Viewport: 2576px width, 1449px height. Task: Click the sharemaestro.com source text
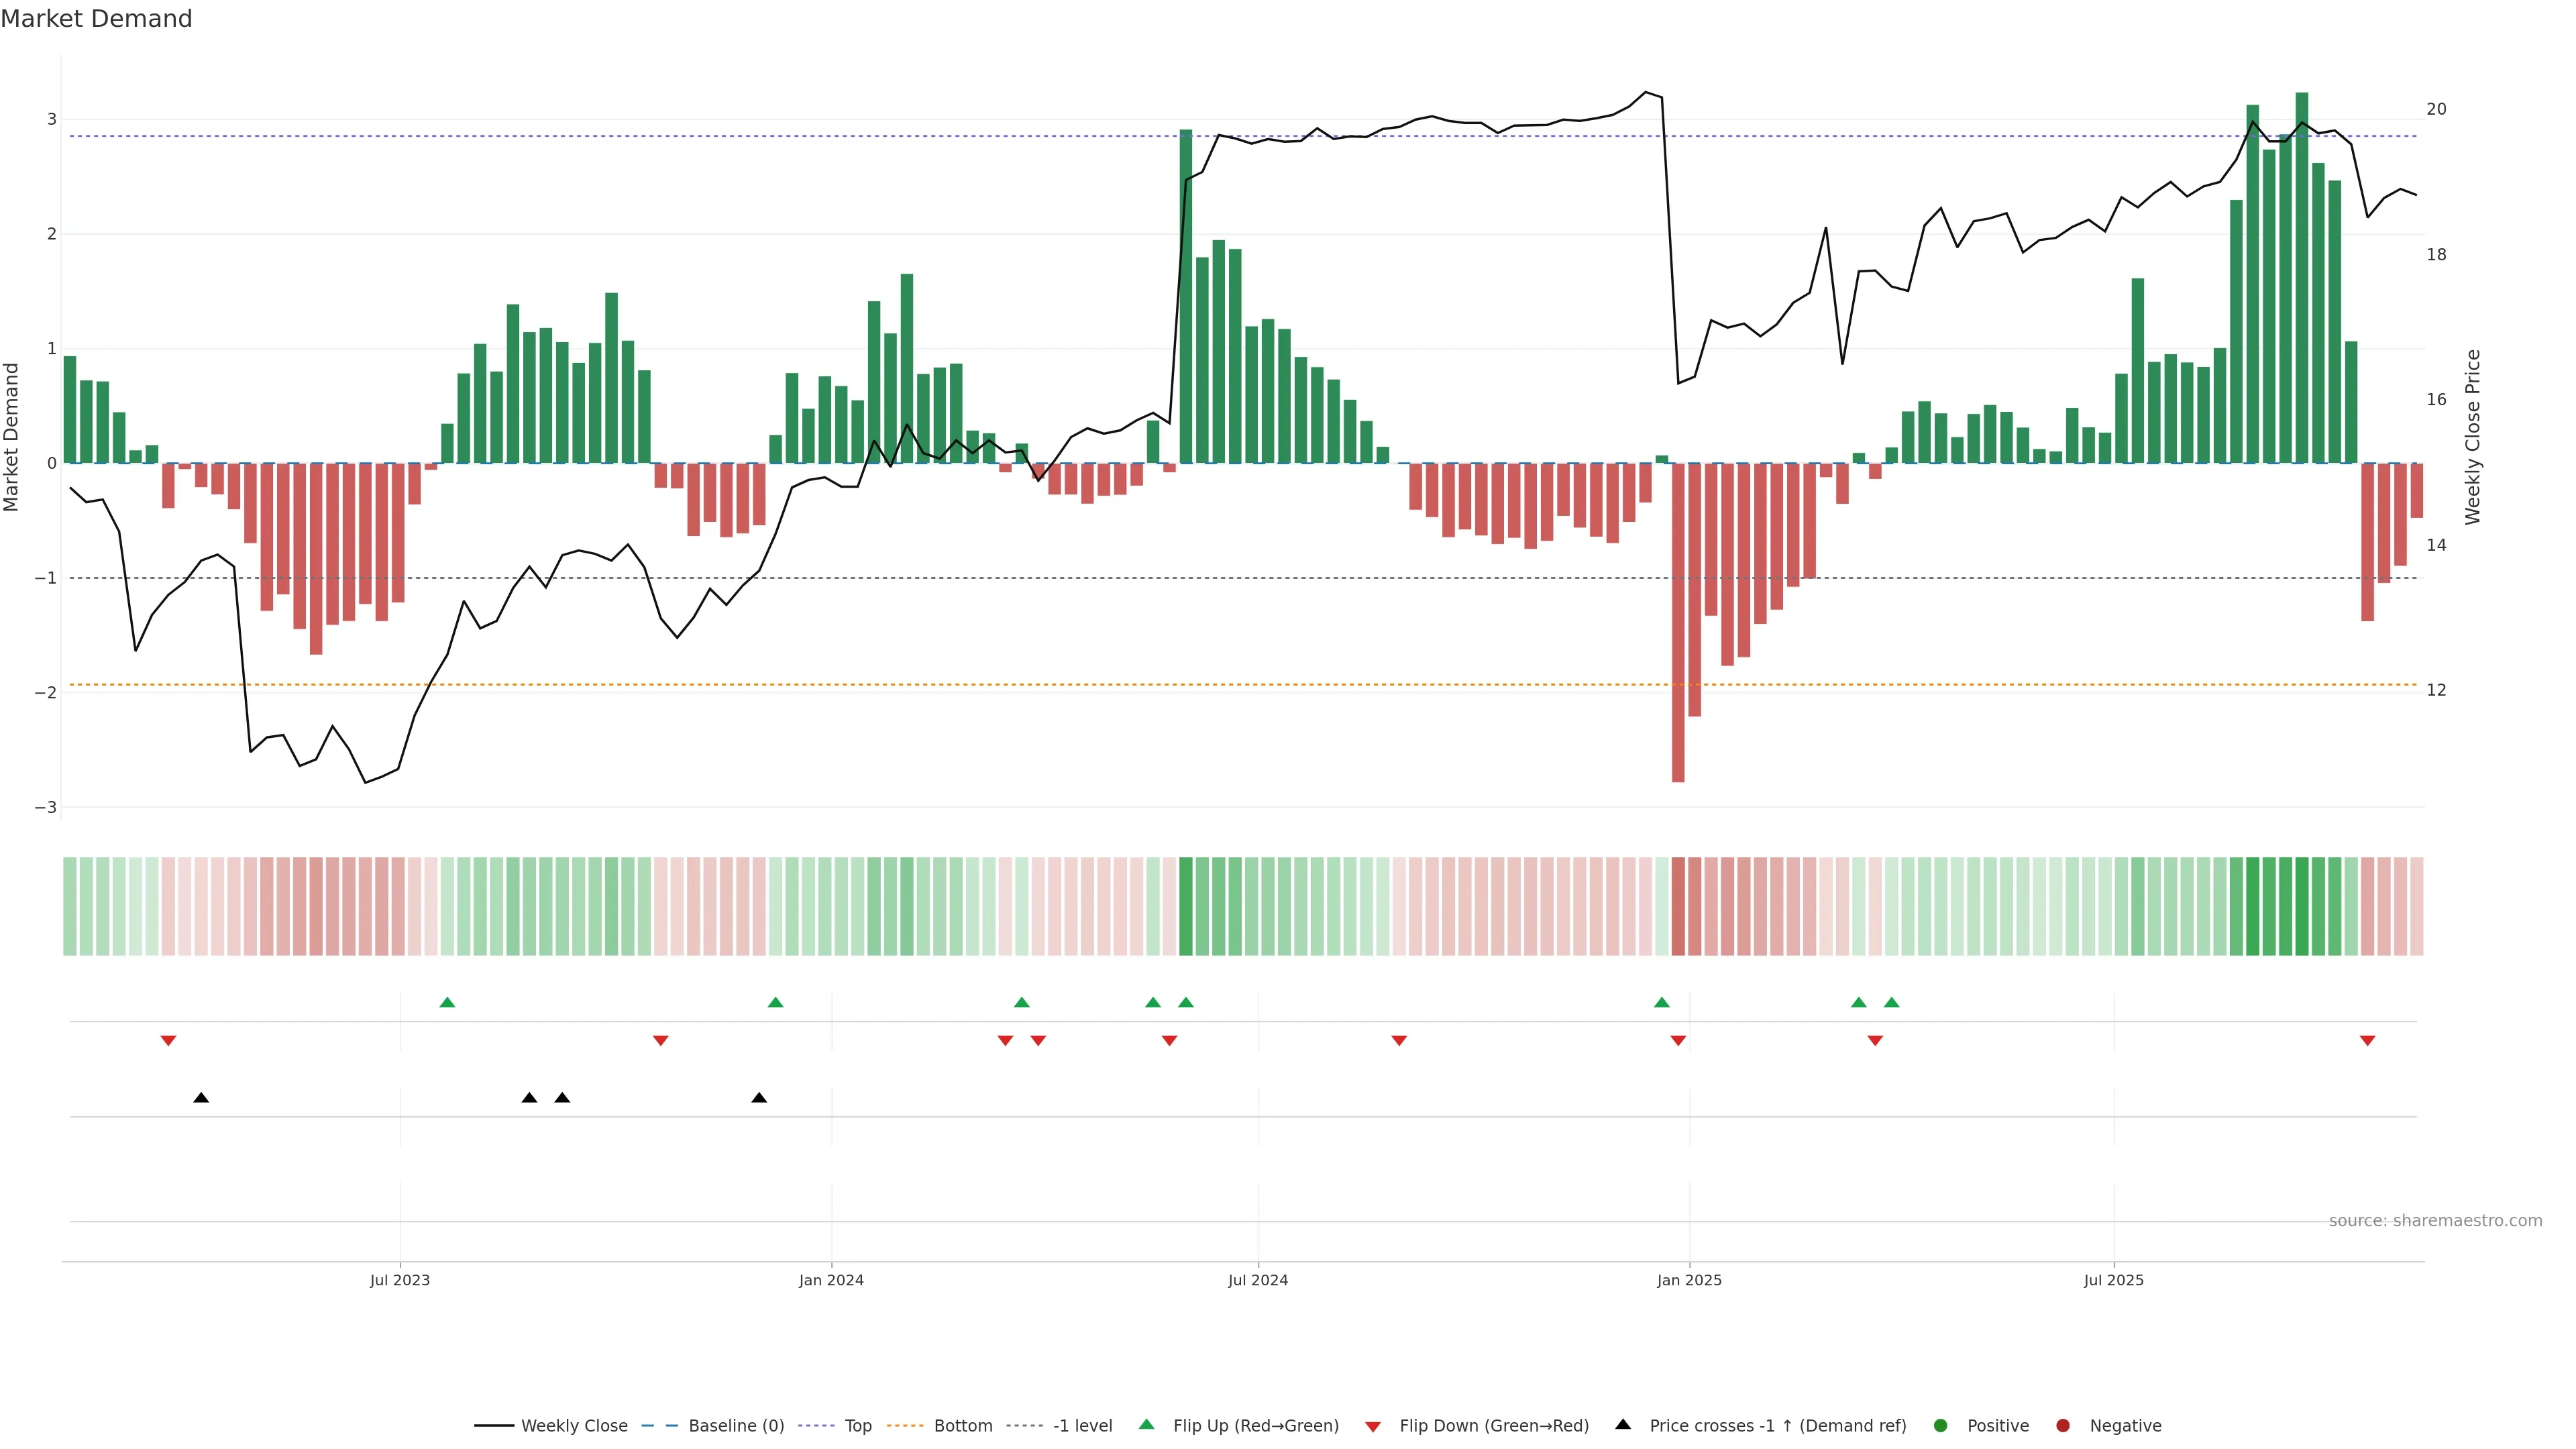(x=2435, y=1220)
